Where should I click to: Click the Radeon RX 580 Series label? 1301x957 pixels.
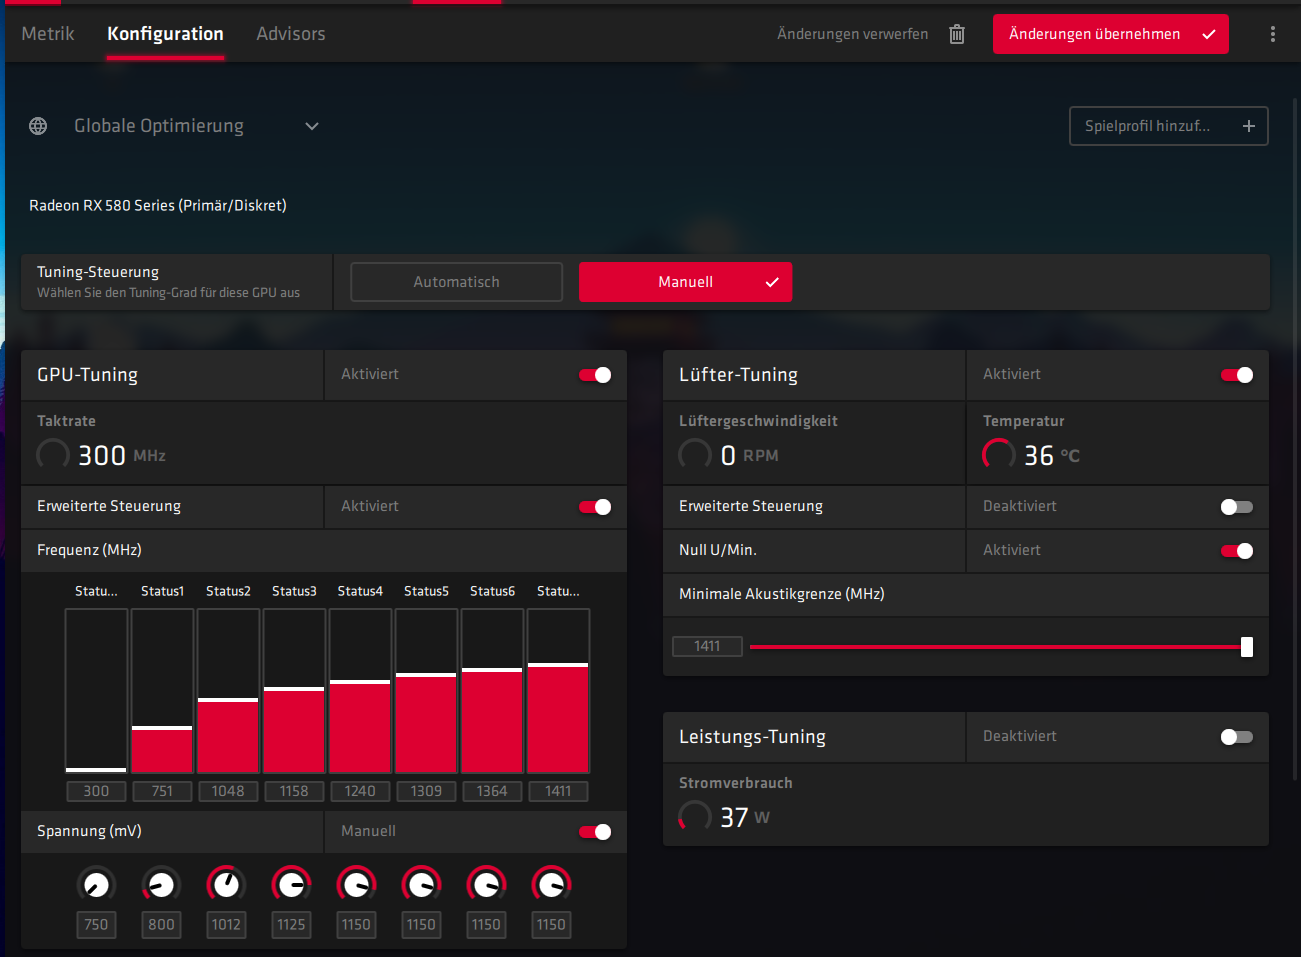(x=158, y=205)
